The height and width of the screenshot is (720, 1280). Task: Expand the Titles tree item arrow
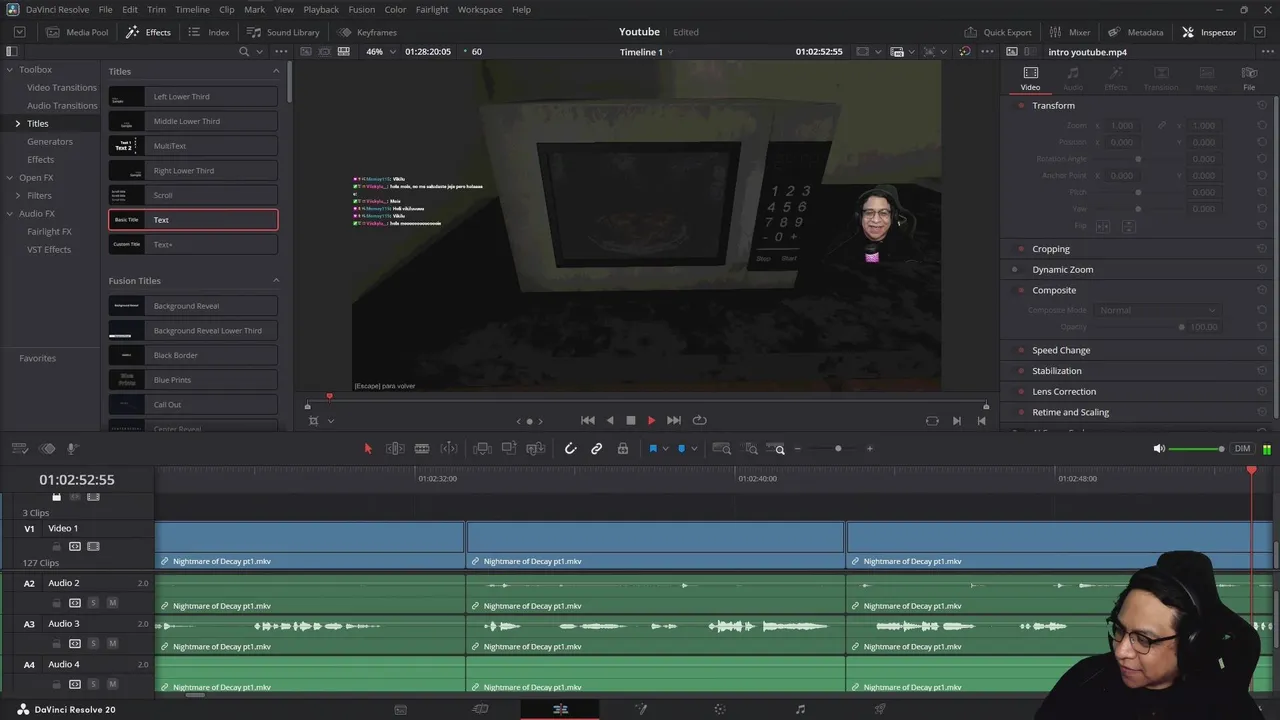click(x=17, y=124)
